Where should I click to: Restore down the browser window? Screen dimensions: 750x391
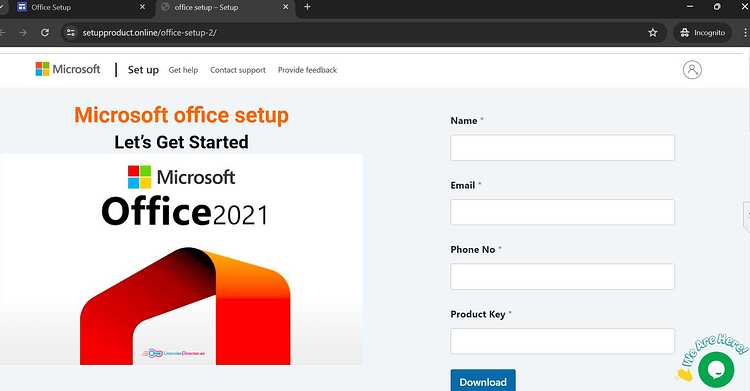717,7
